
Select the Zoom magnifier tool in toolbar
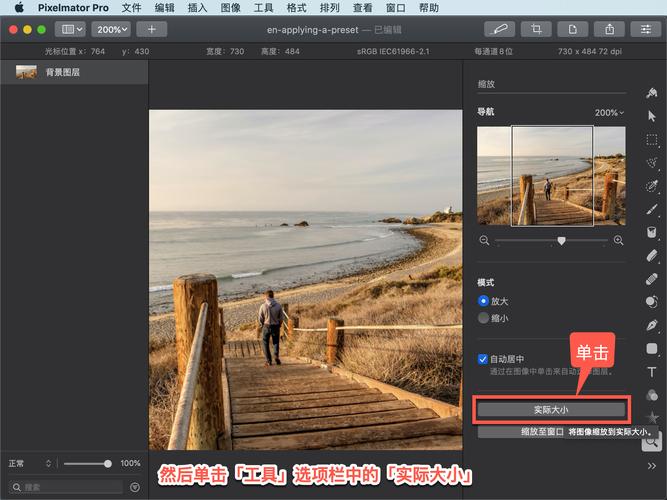[x=651, y=443]
